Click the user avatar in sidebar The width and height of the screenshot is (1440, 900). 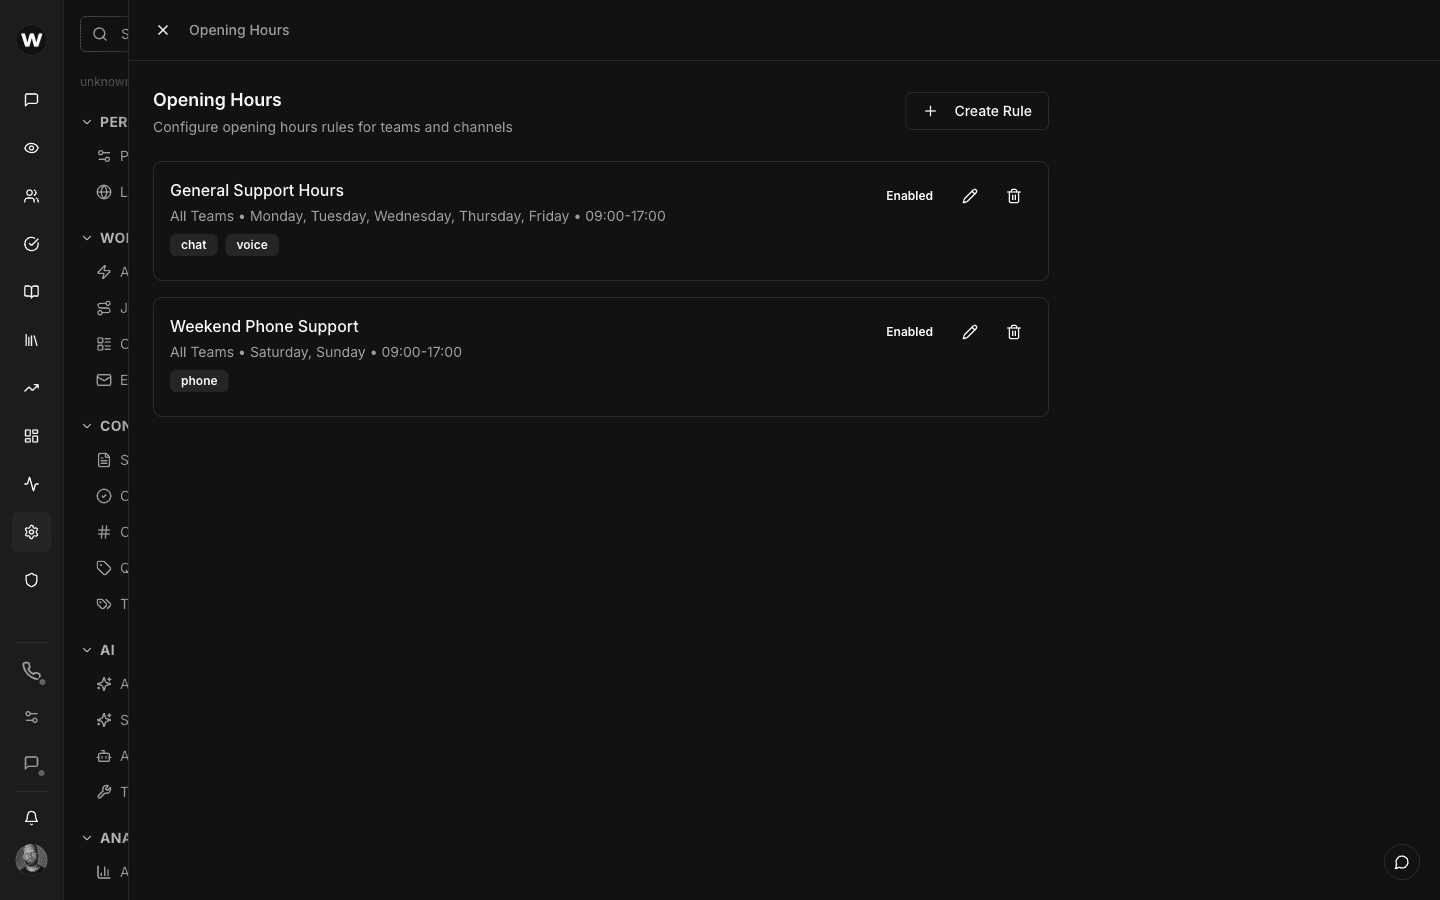32,858
